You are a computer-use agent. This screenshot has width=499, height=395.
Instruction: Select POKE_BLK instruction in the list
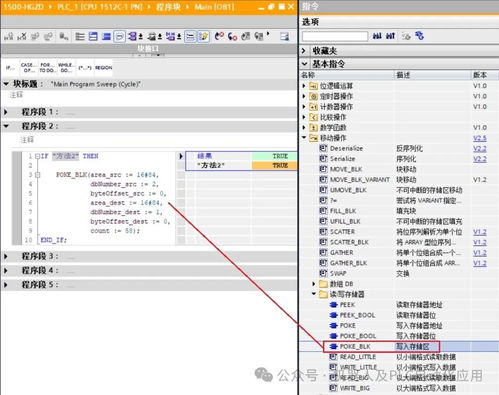382,347
